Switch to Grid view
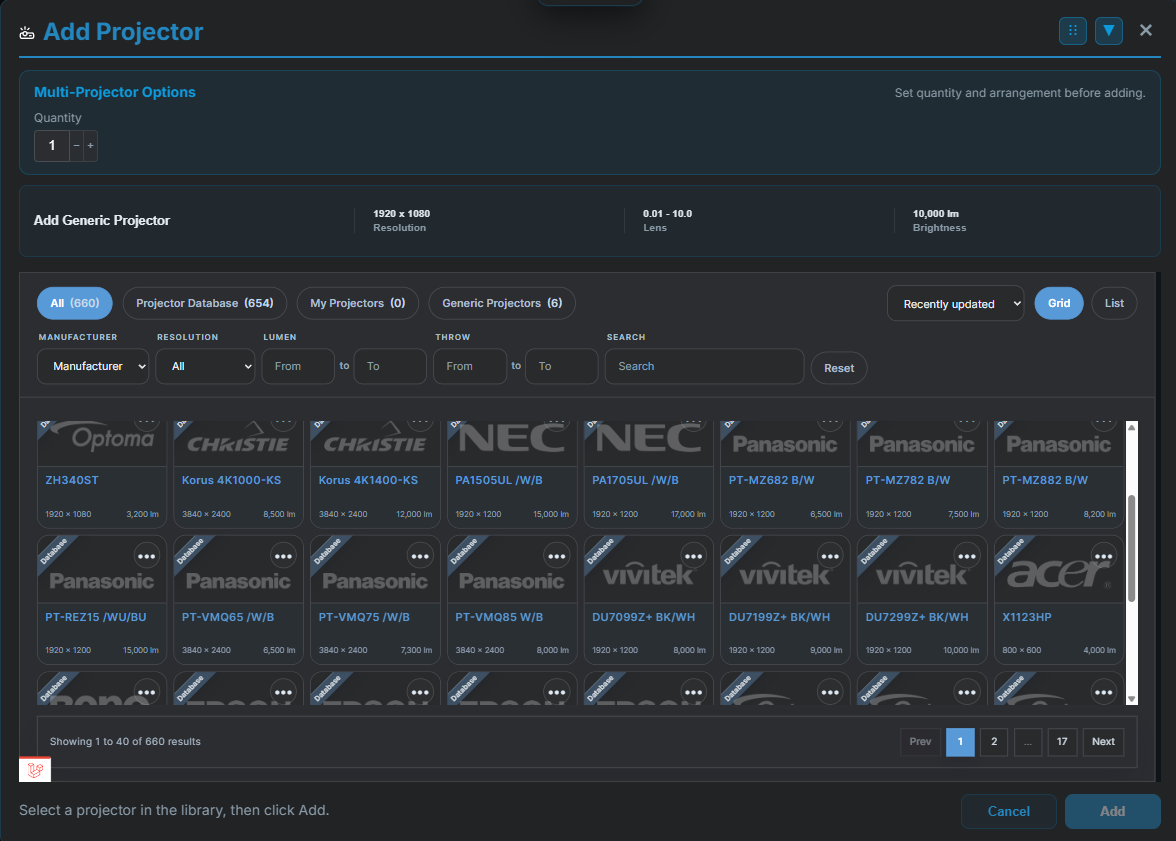The height and width of the screenshot is (841, 1176). pyautogui.click(x=1058, y=303)
